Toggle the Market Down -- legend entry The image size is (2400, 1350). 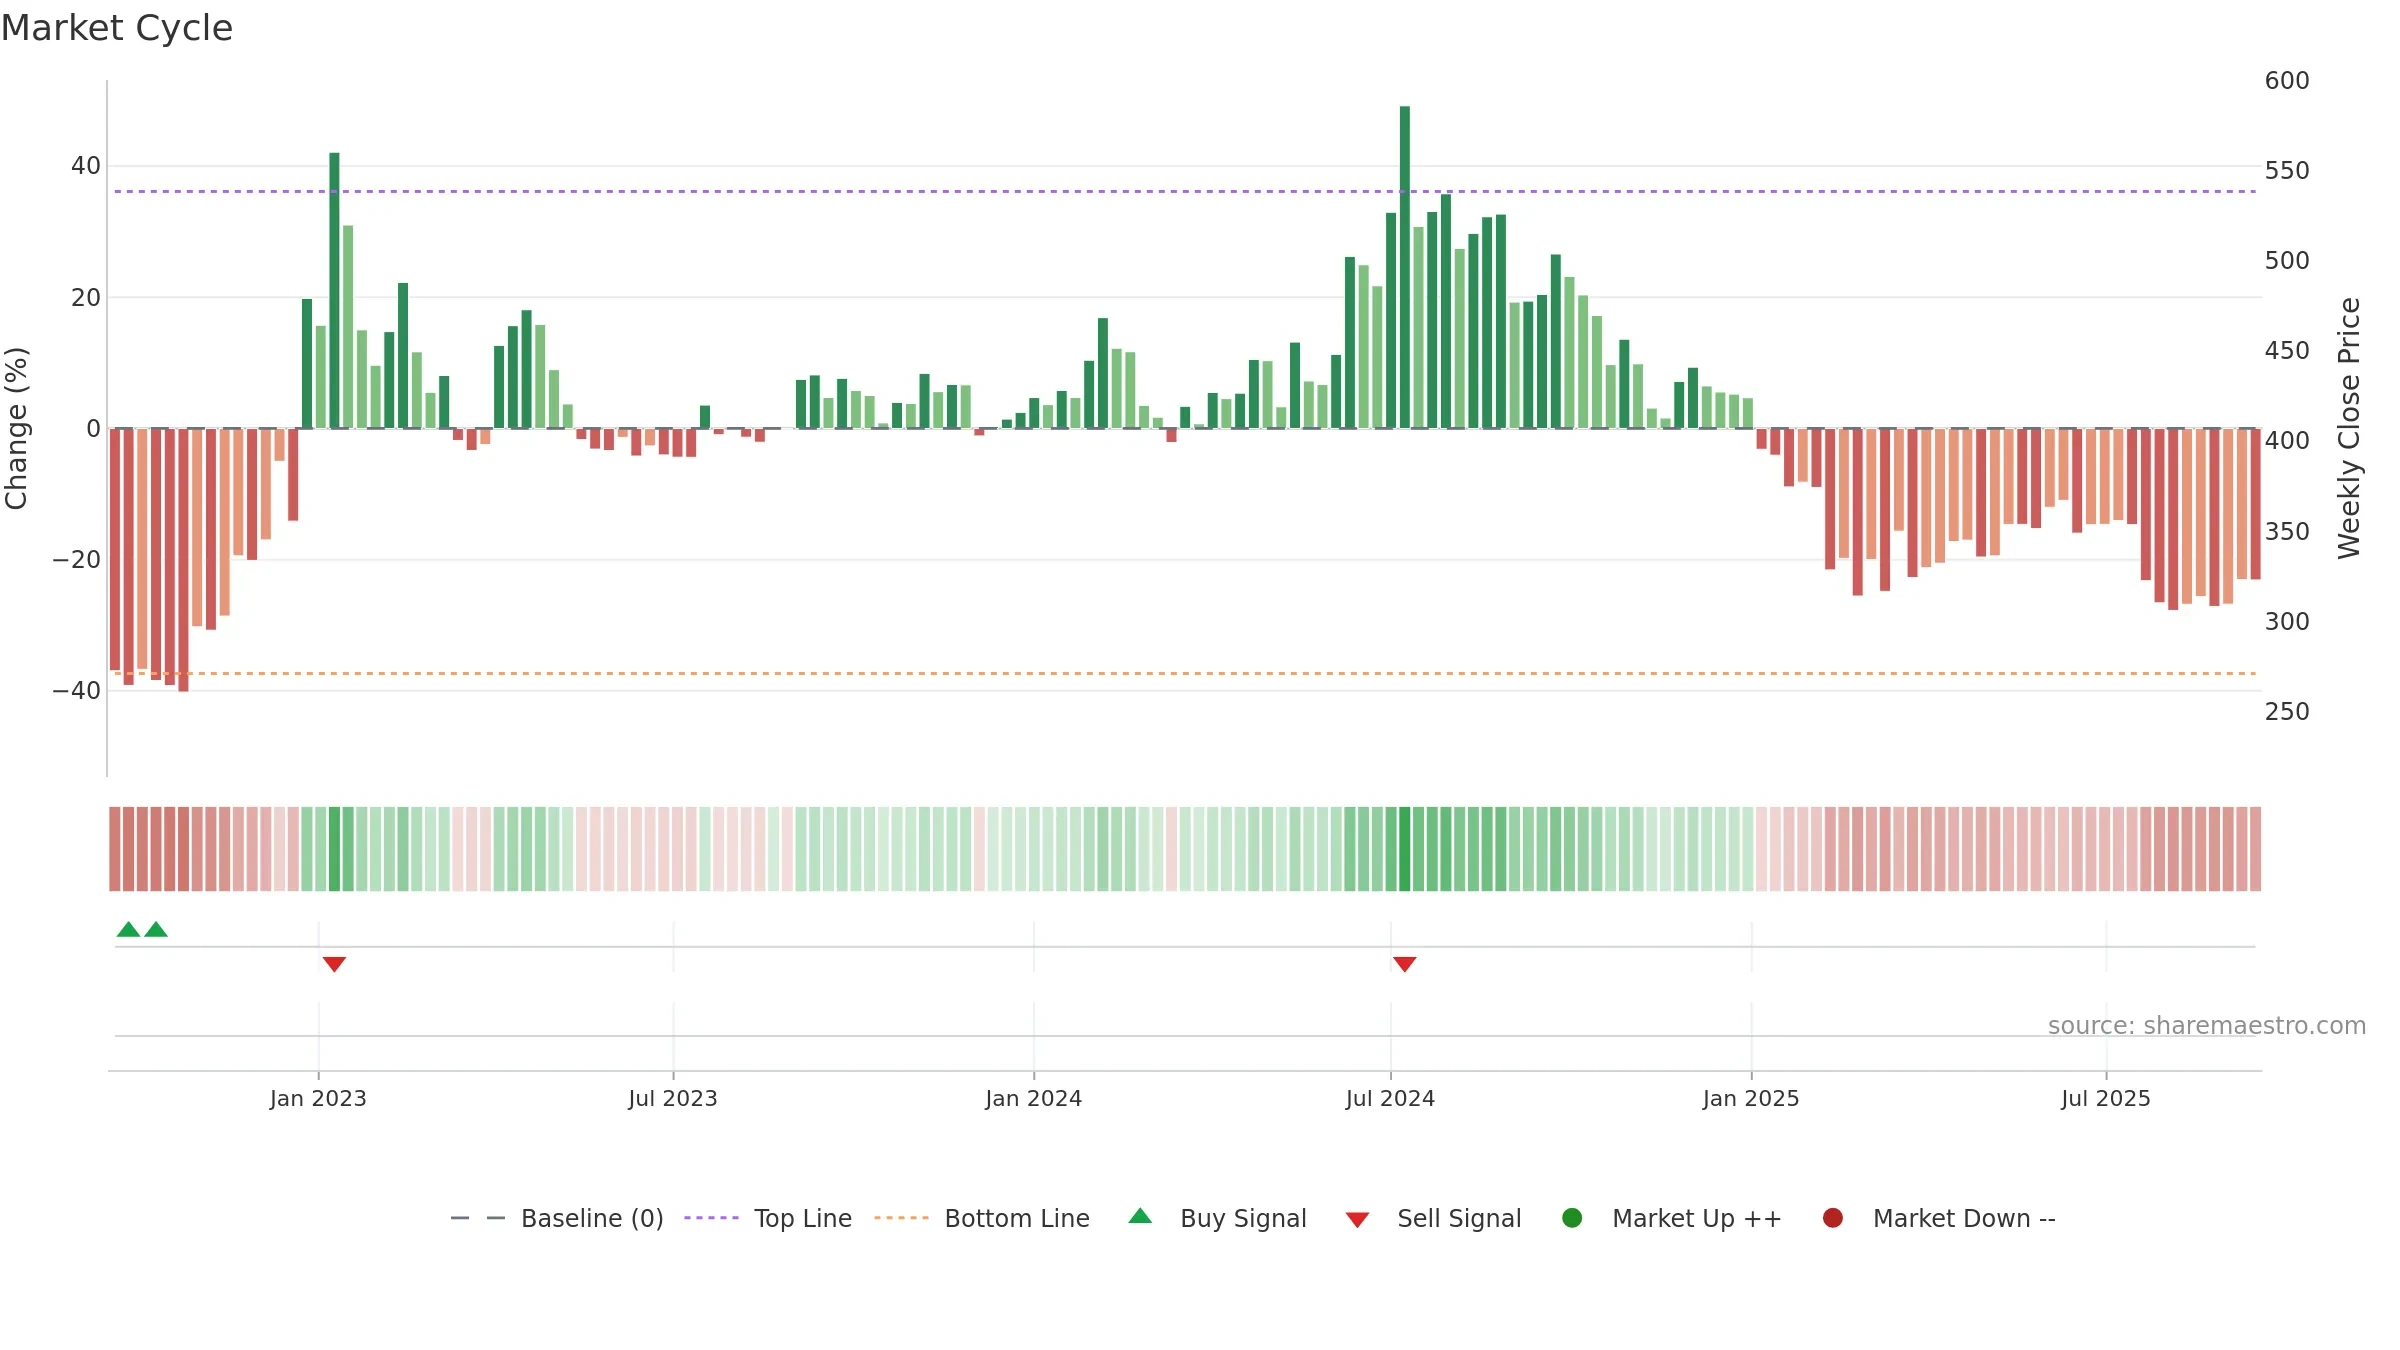(1939, 1218)
